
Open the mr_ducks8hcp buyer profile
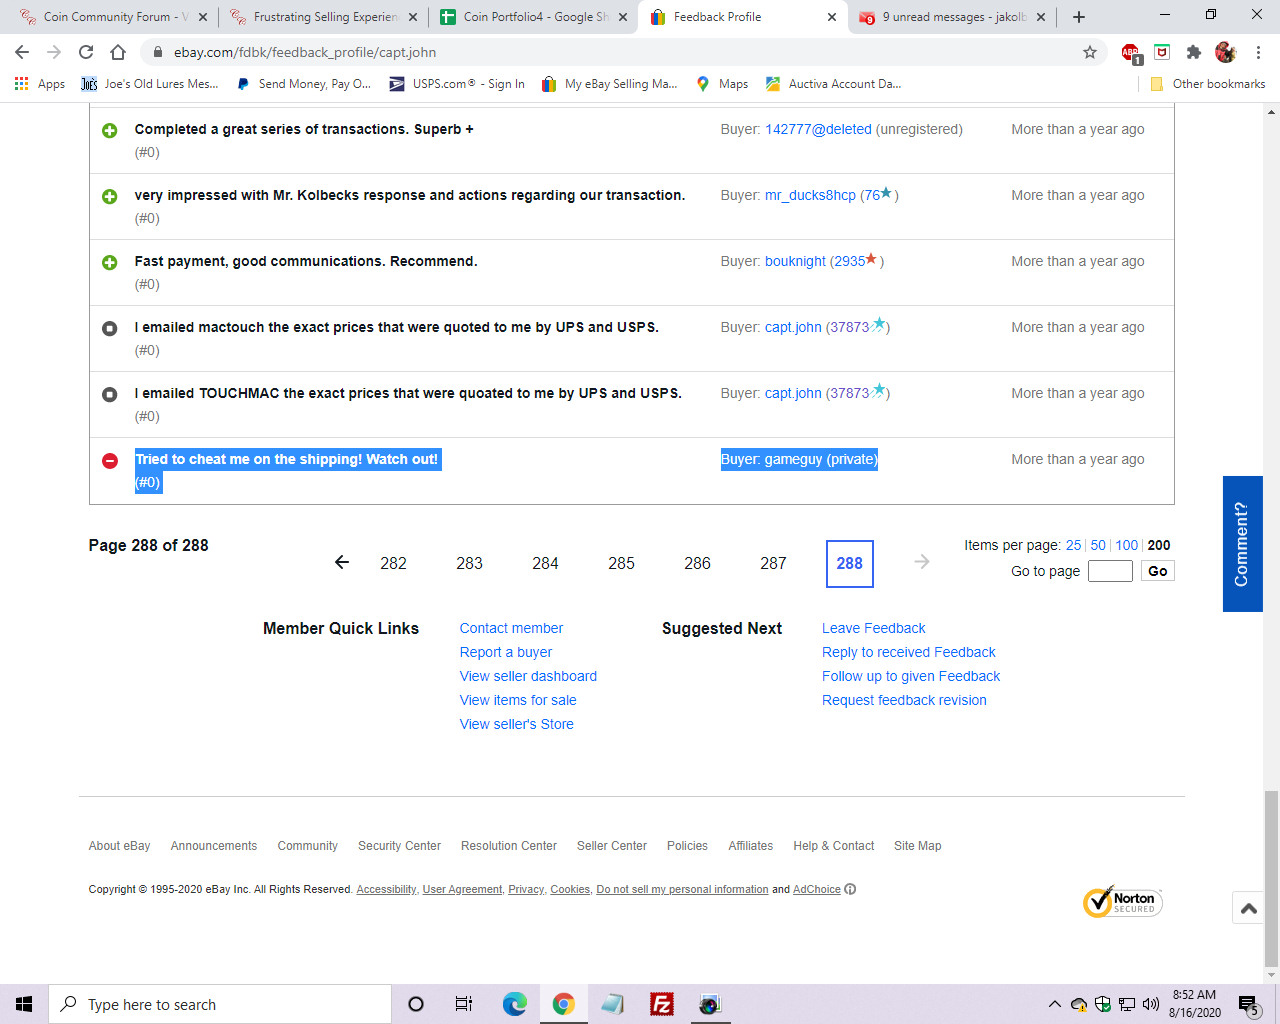(810, 195)
